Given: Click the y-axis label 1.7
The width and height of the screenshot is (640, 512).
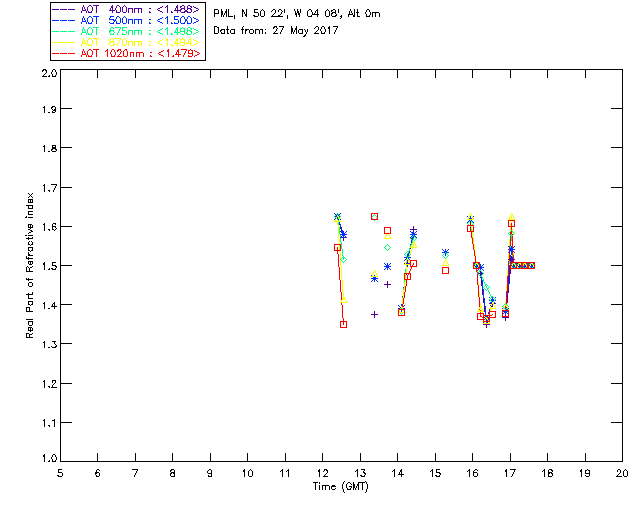Looking at the screenshot, I should [49, 188].
